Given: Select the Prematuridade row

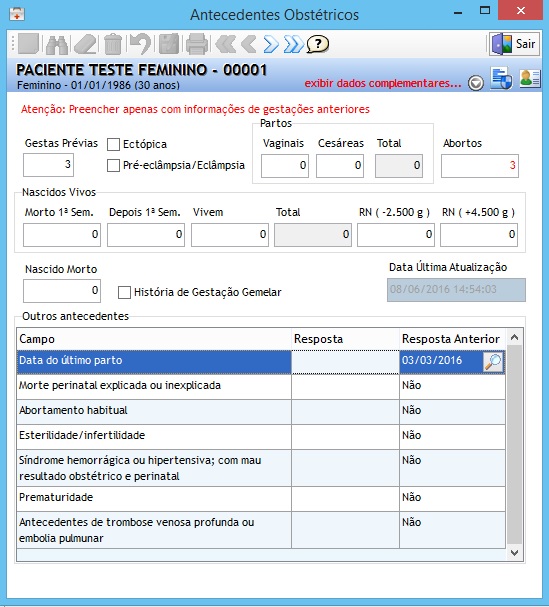Looking at the screenshot, I should [x=261, y=499].
